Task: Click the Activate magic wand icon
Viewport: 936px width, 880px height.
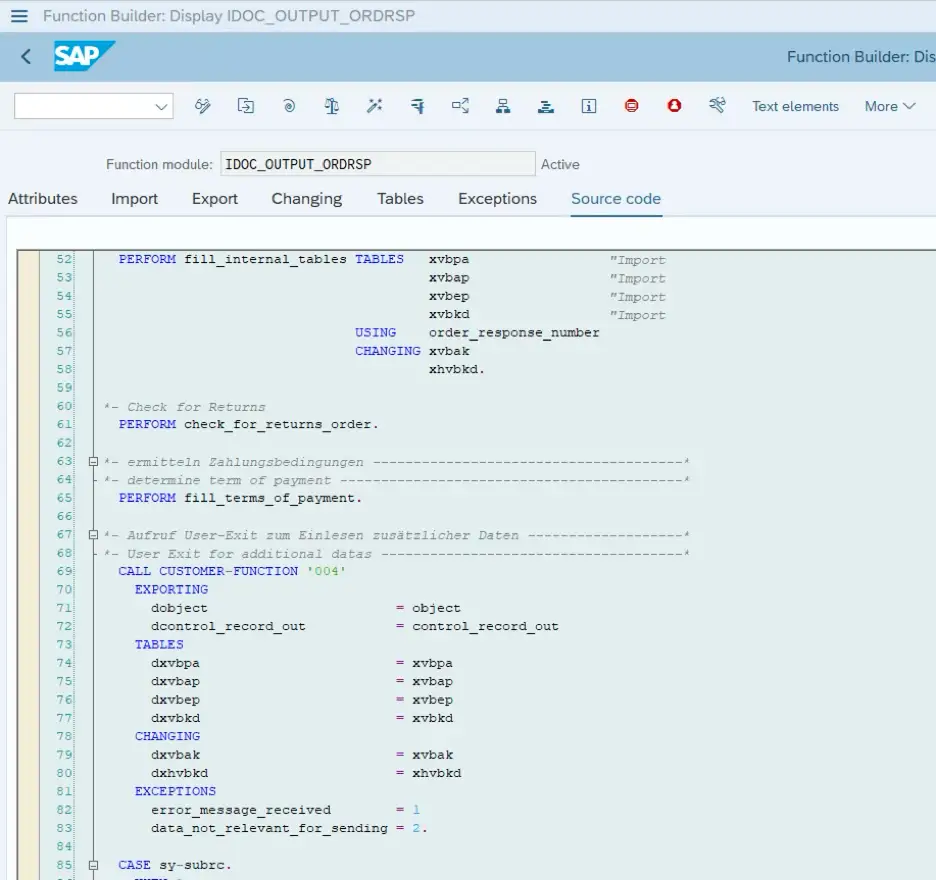Action: 375,106
